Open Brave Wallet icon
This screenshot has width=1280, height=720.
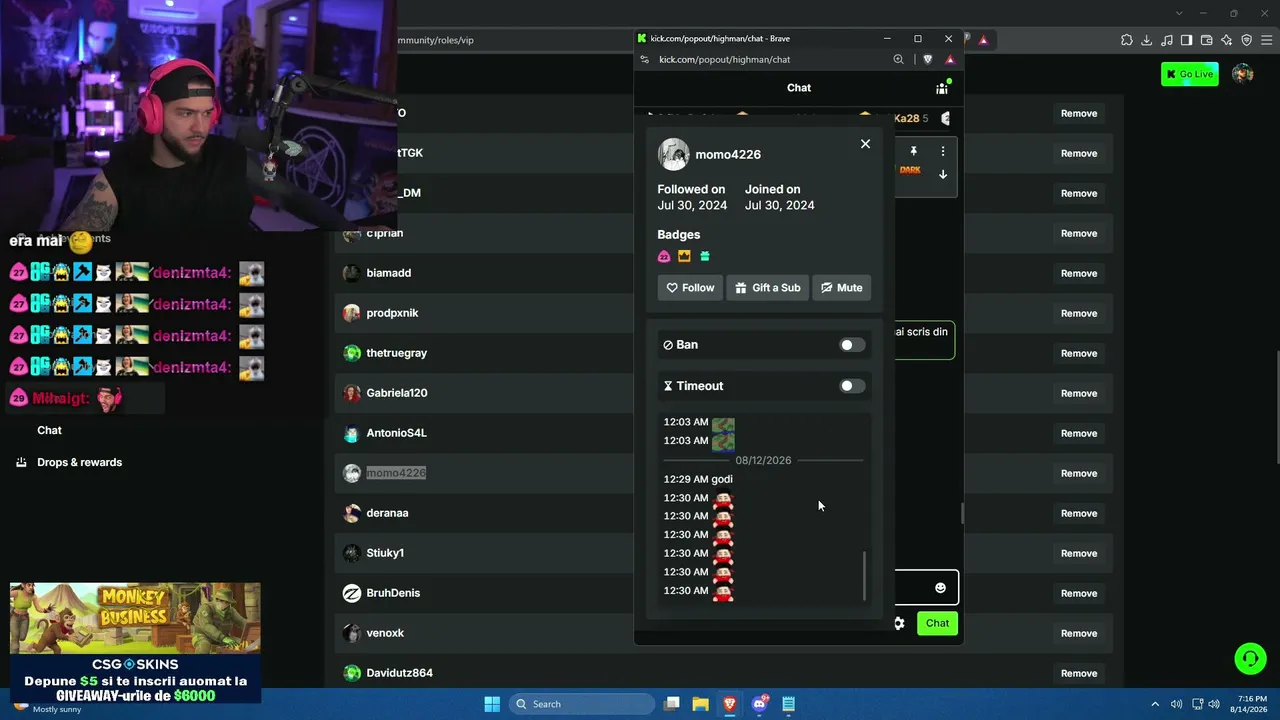tap(1207, 40)
